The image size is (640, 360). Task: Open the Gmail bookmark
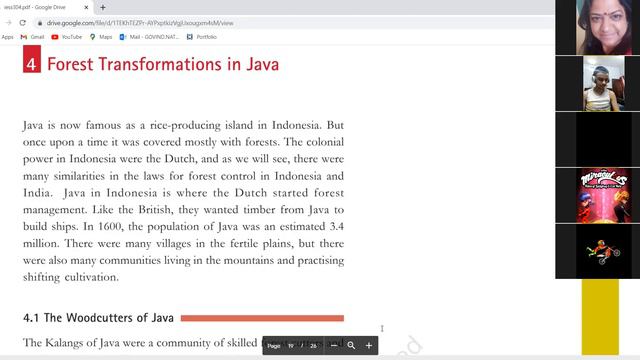click(33, 37)
